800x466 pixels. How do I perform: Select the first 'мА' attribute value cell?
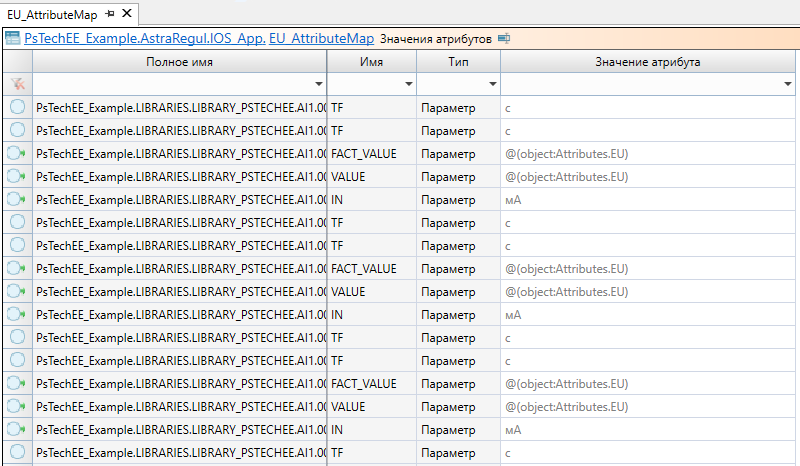click(513, 200)
